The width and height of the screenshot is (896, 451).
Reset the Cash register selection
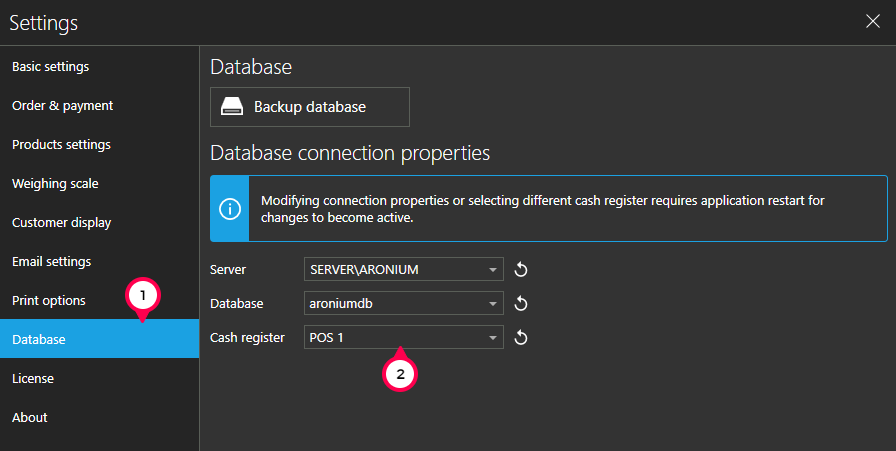520,338
